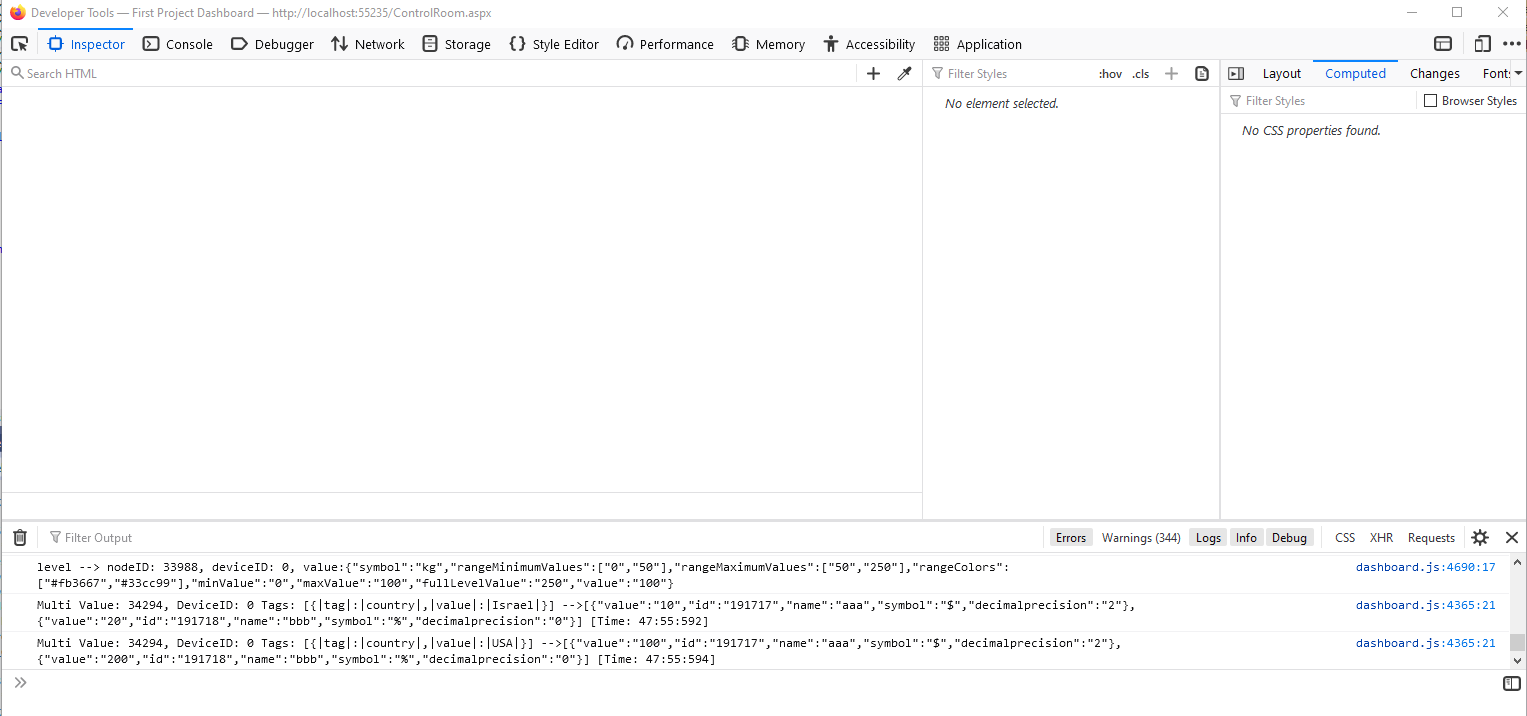Toggle Responsive Design Mode icon
This screenshot has height=716, width=1527.
[x=1482, y=44]
